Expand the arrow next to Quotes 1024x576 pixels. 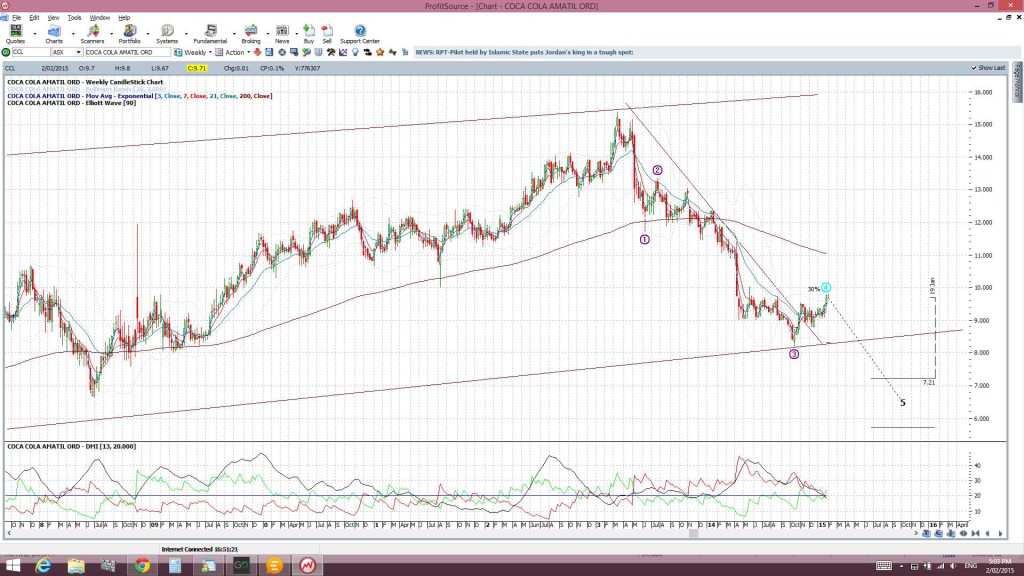tap(35, 33)
